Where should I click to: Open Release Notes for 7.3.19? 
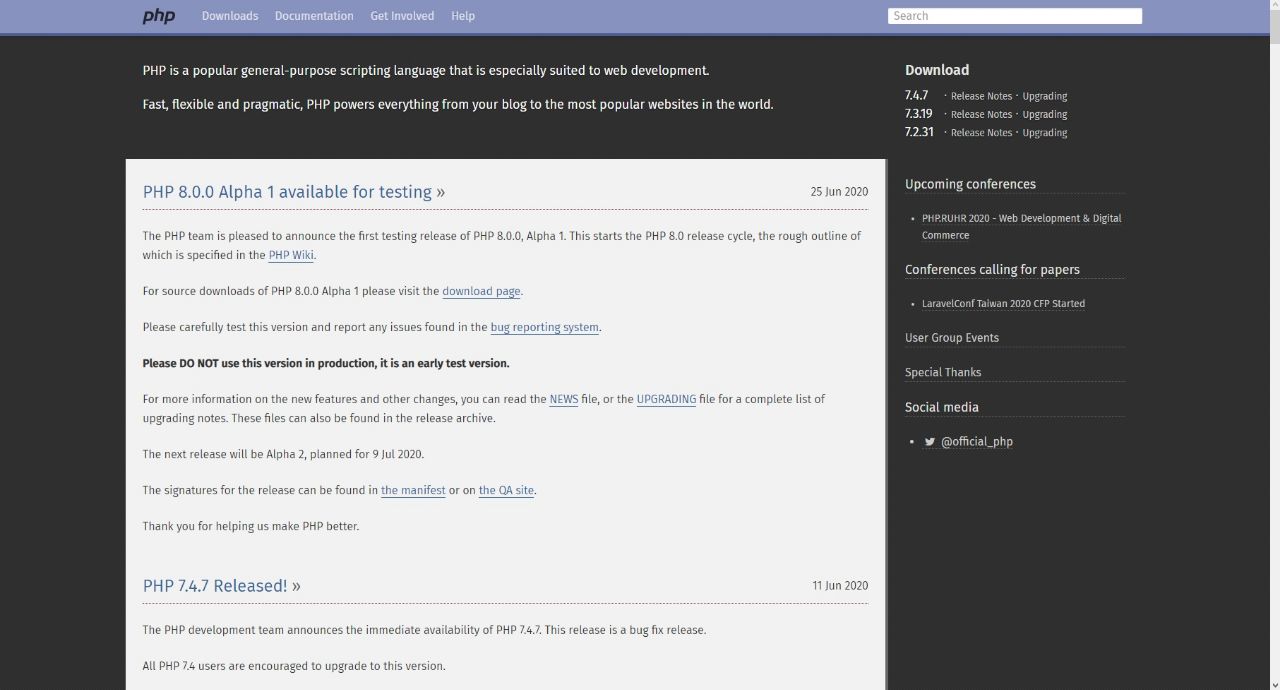(x=981, y=114)
